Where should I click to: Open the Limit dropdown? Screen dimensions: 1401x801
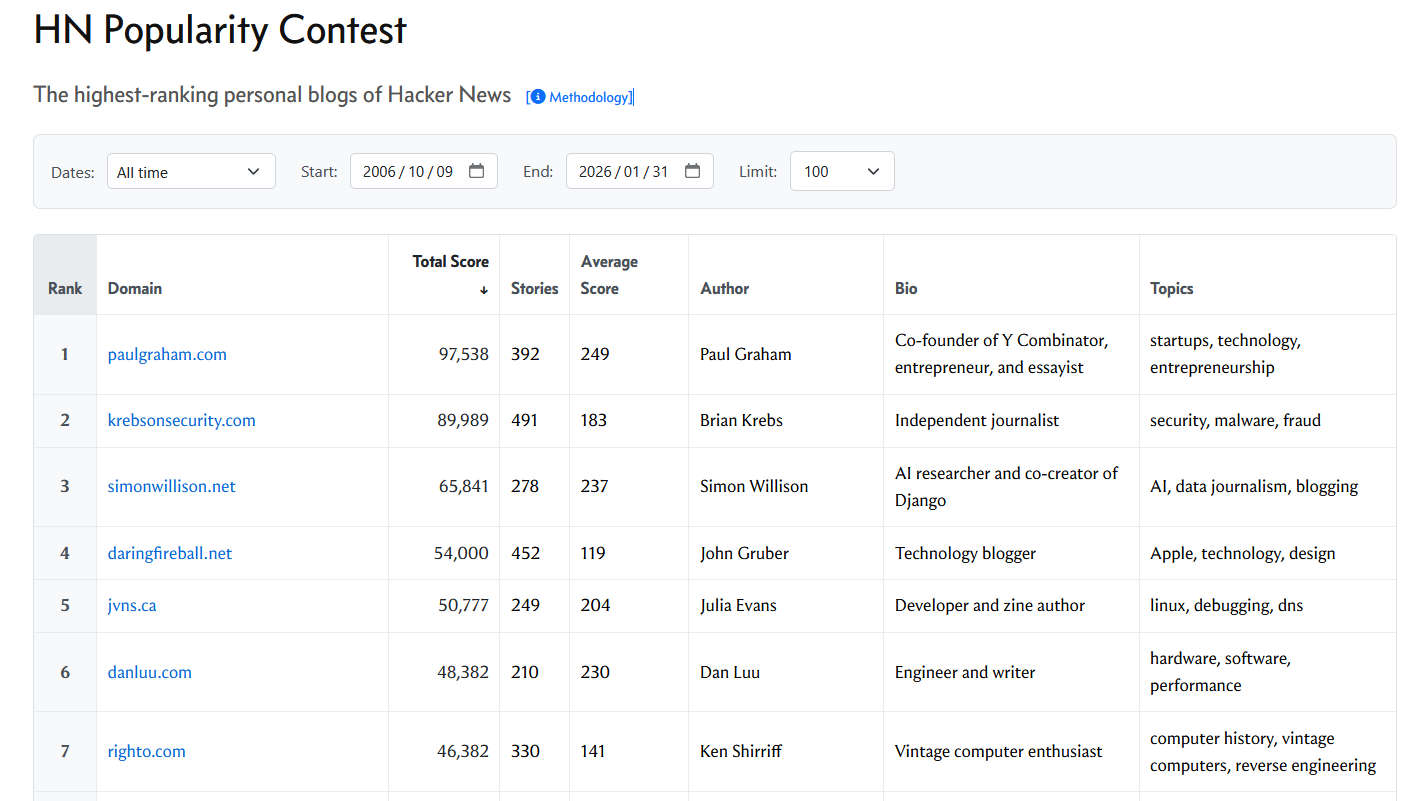[842, 171]
